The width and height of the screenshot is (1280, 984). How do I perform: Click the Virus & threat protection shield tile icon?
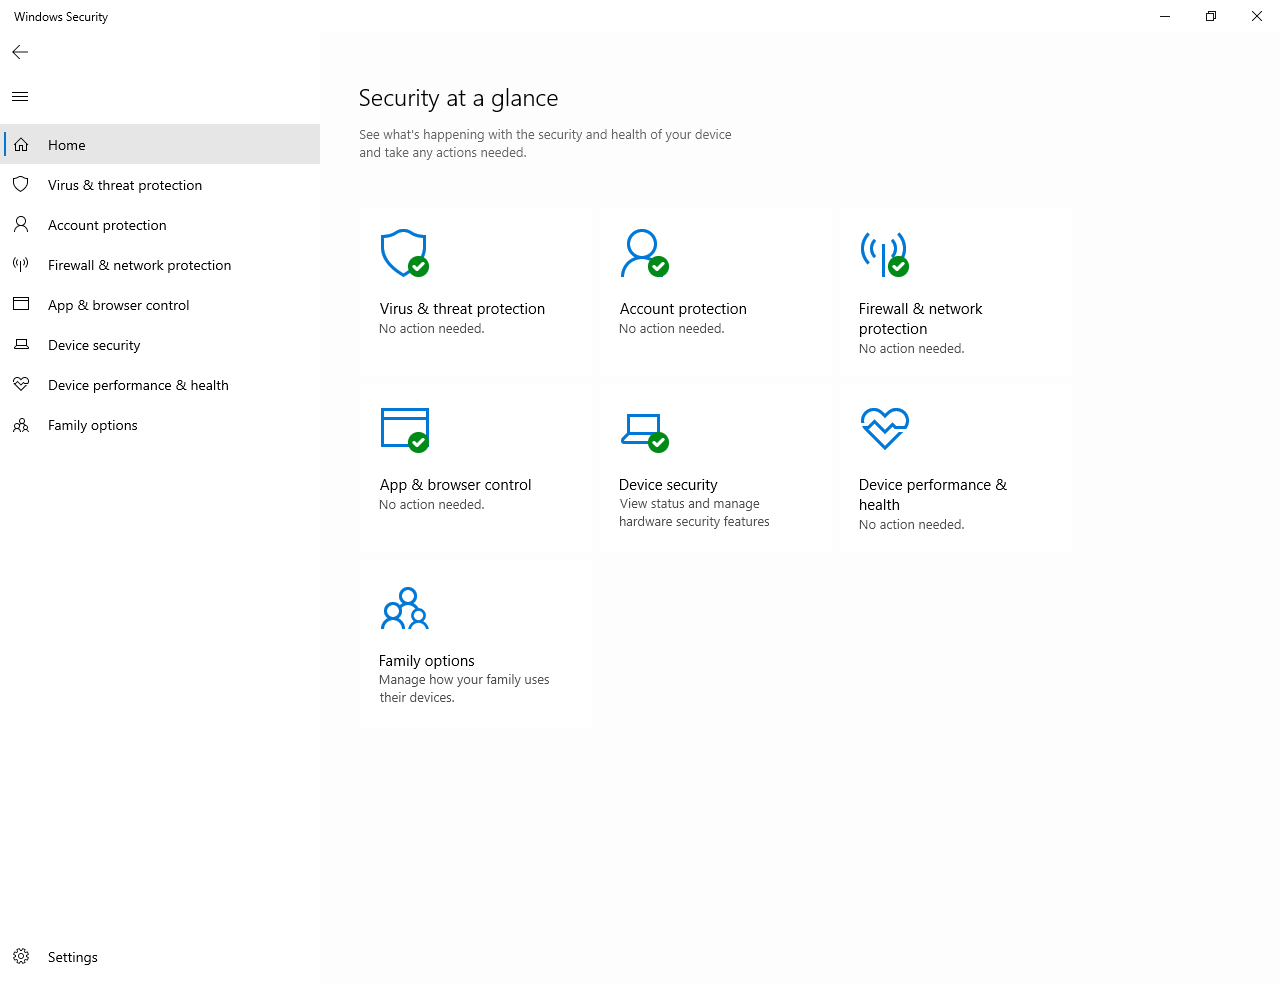point(404,253)
